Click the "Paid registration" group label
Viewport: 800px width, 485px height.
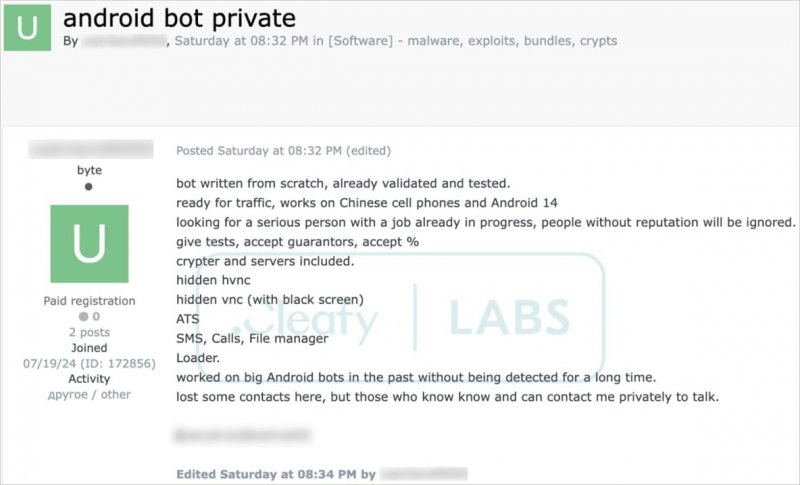tap(89, 301)
